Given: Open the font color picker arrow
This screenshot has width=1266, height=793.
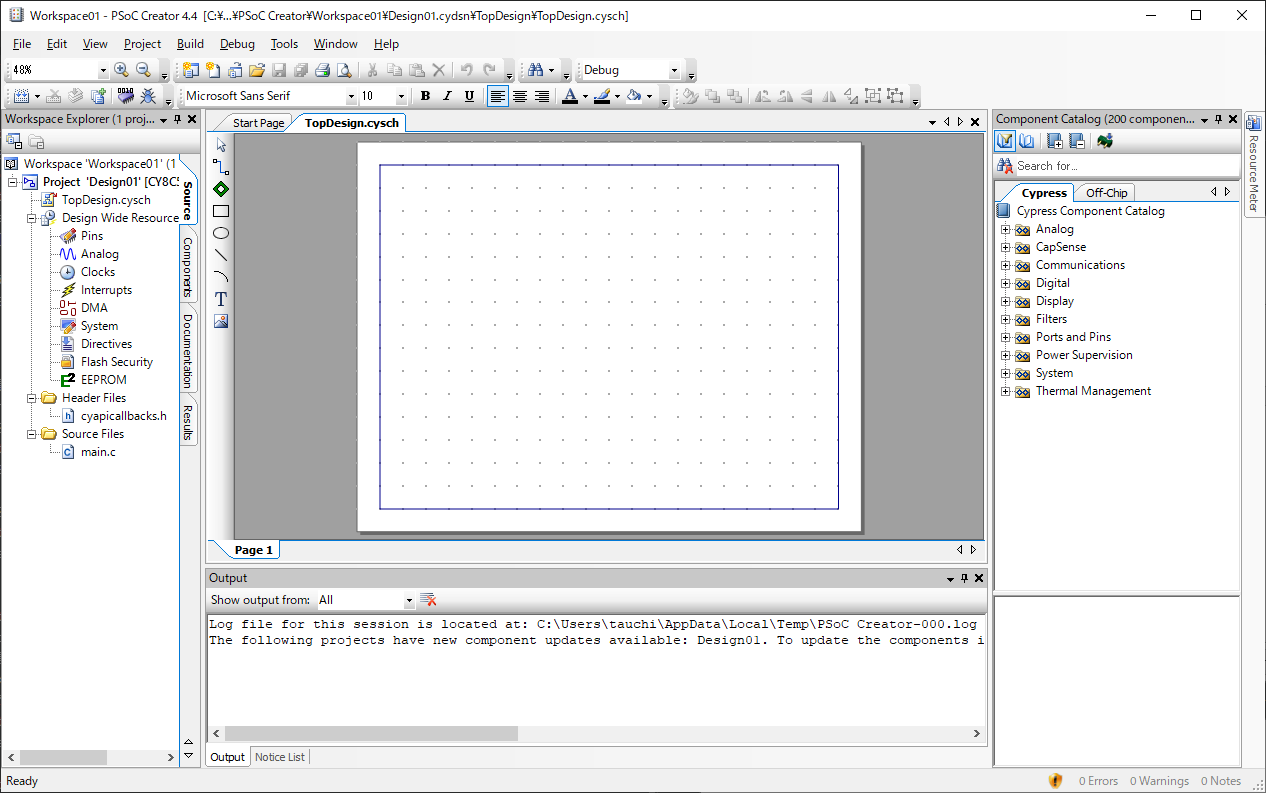Looking at the screenshot, I should 585,97.
